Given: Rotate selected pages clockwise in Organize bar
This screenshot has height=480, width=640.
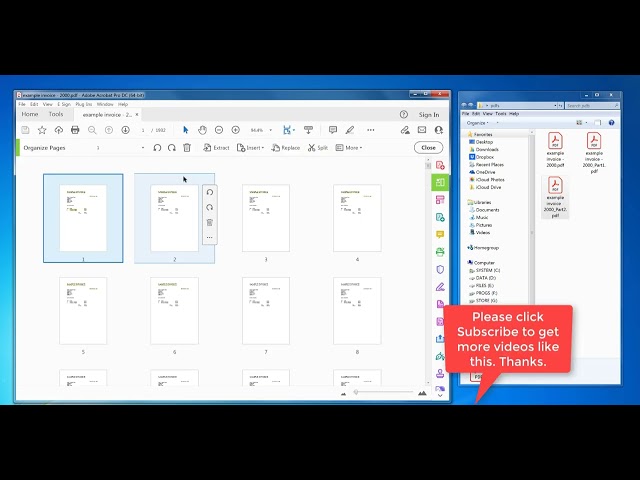Looking at the screenshot, I should [172, 148].
